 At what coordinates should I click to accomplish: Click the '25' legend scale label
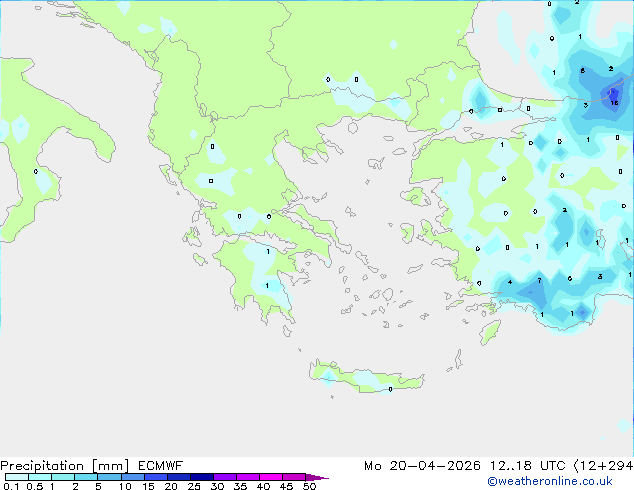pyautogui.click(x=194, y=486)
